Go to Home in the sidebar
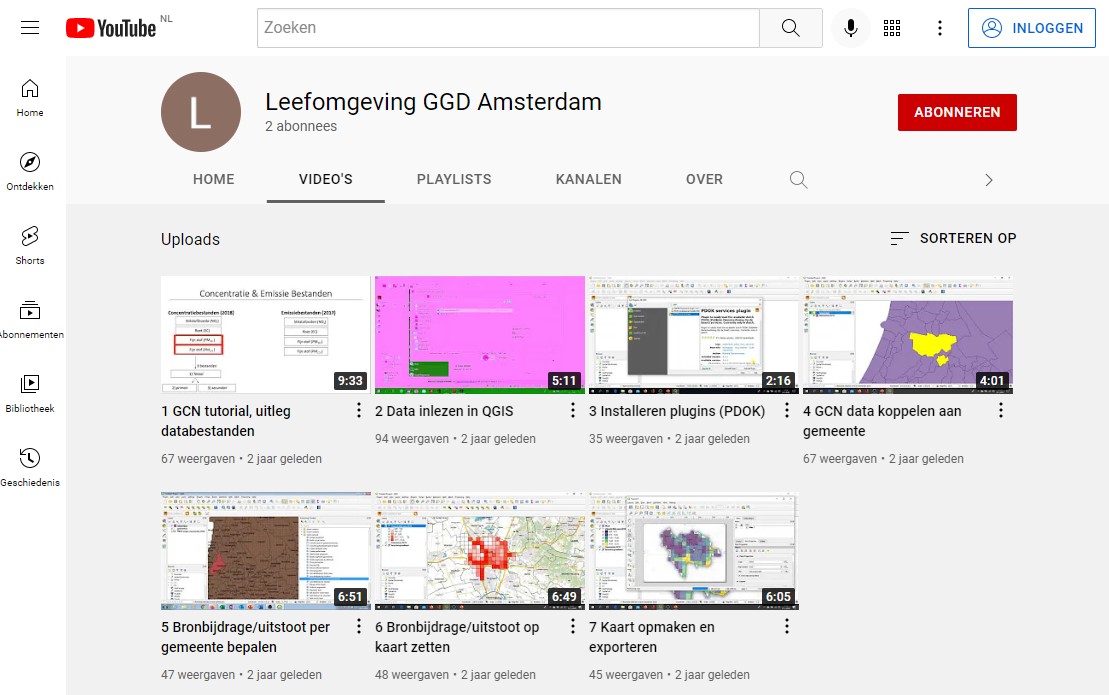This screenshot has height=695, width=1109. click(30, 98)
